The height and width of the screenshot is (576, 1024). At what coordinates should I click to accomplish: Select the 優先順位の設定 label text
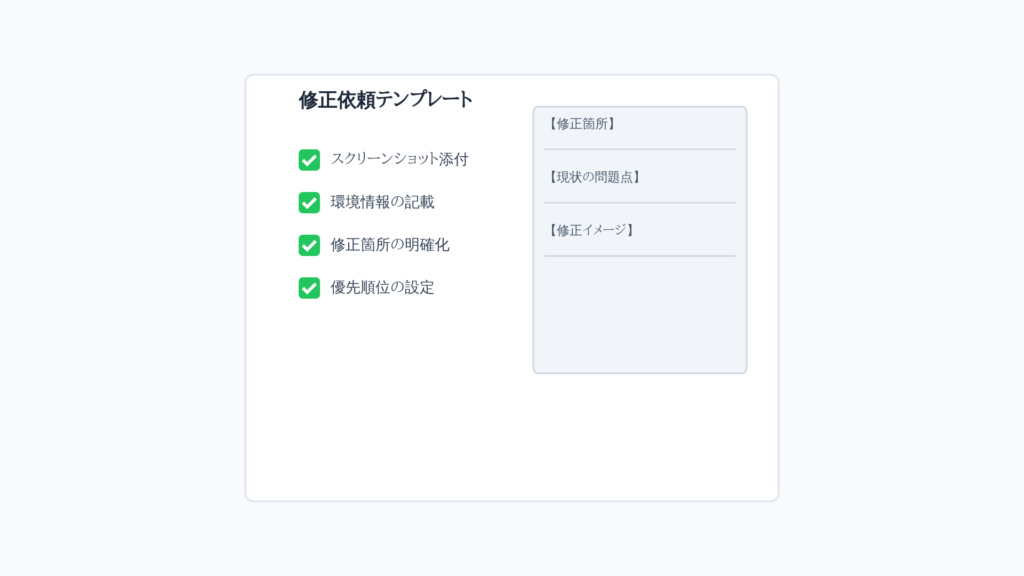[x=382, y=287]
